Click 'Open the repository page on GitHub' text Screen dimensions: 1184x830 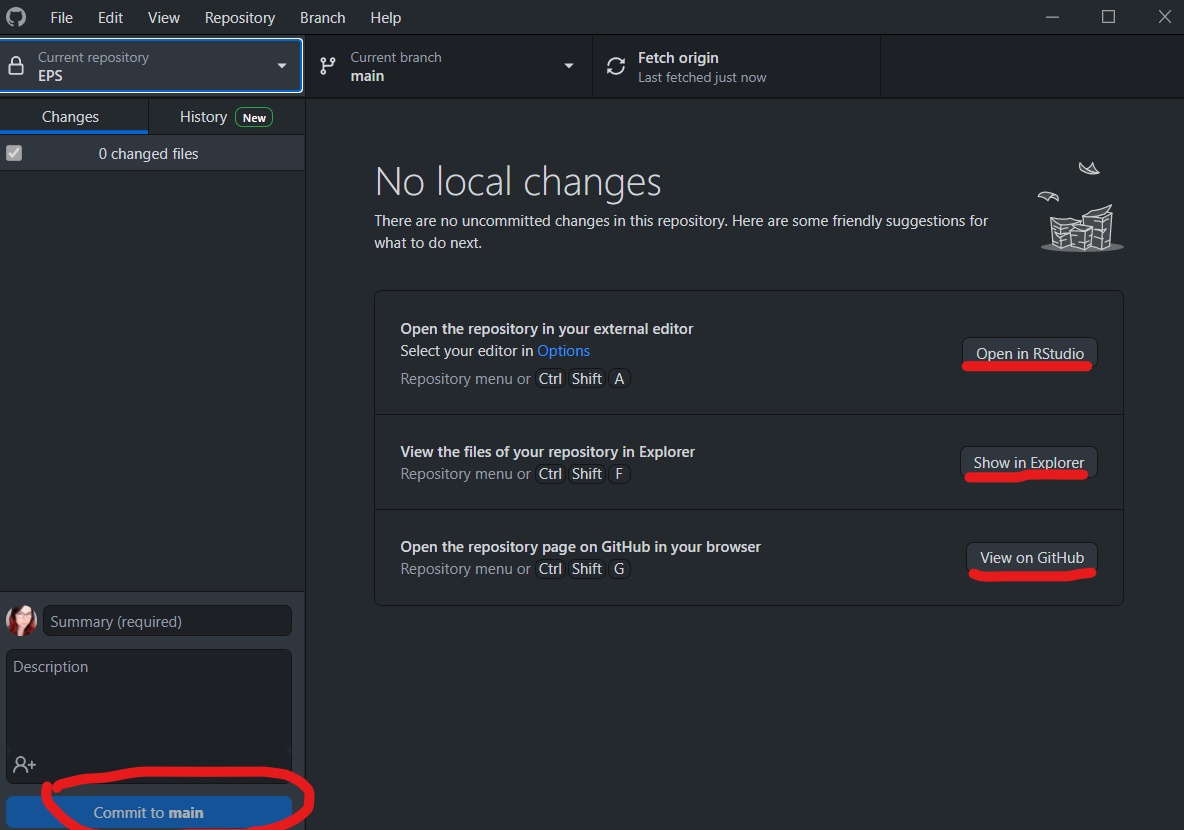581,546
